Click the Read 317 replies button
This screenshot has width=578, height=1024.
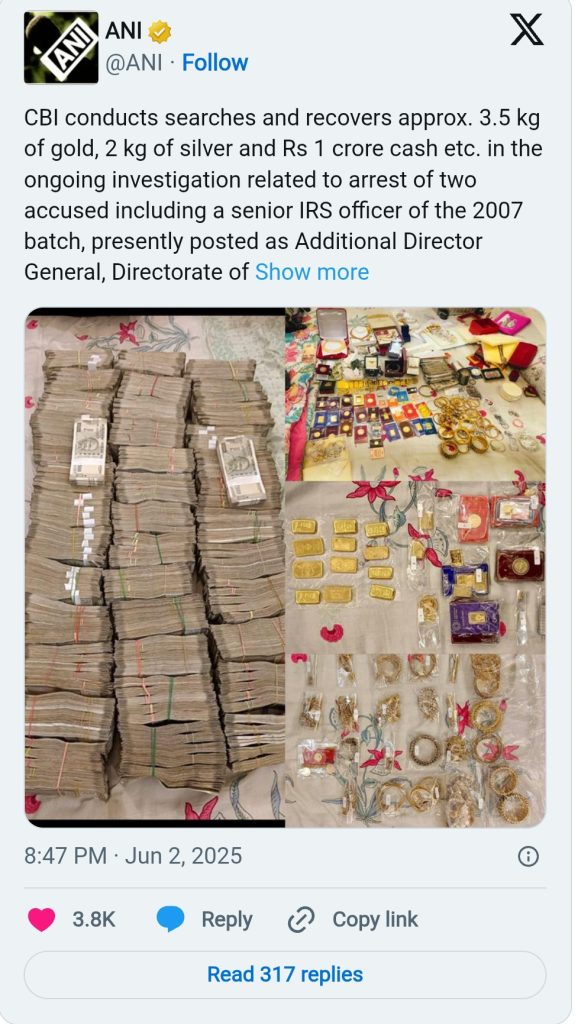285,974
